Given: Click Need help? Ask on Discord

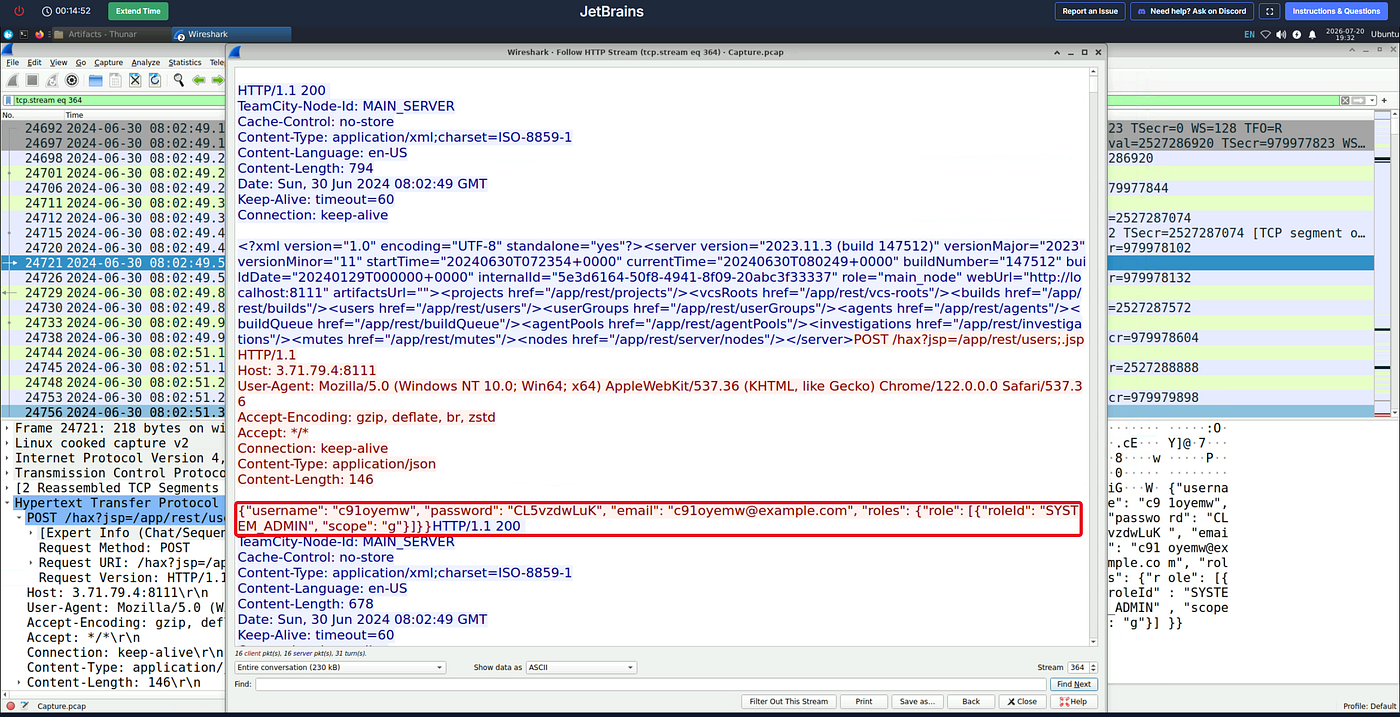Looking at the screenshot, I should (1192, 11).
